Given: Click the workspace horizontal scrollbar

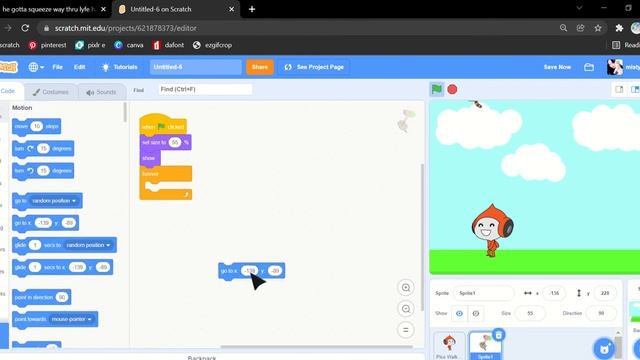Looking at the screenshot, I should tap(316, 347).
